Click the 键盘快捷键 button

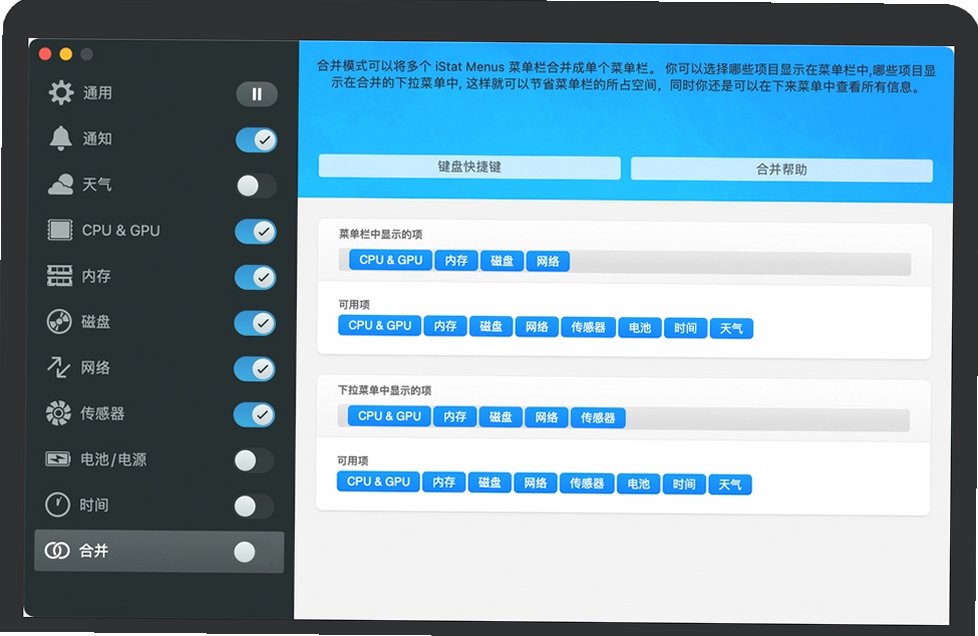pyautogui.click(x=470, y=167)
